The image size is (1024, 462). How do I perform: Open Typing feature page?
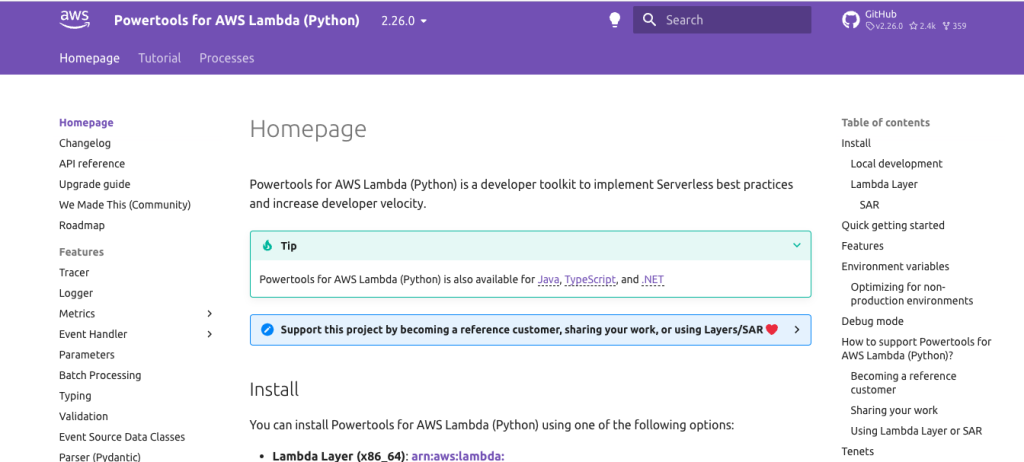[x=75, y=396]
